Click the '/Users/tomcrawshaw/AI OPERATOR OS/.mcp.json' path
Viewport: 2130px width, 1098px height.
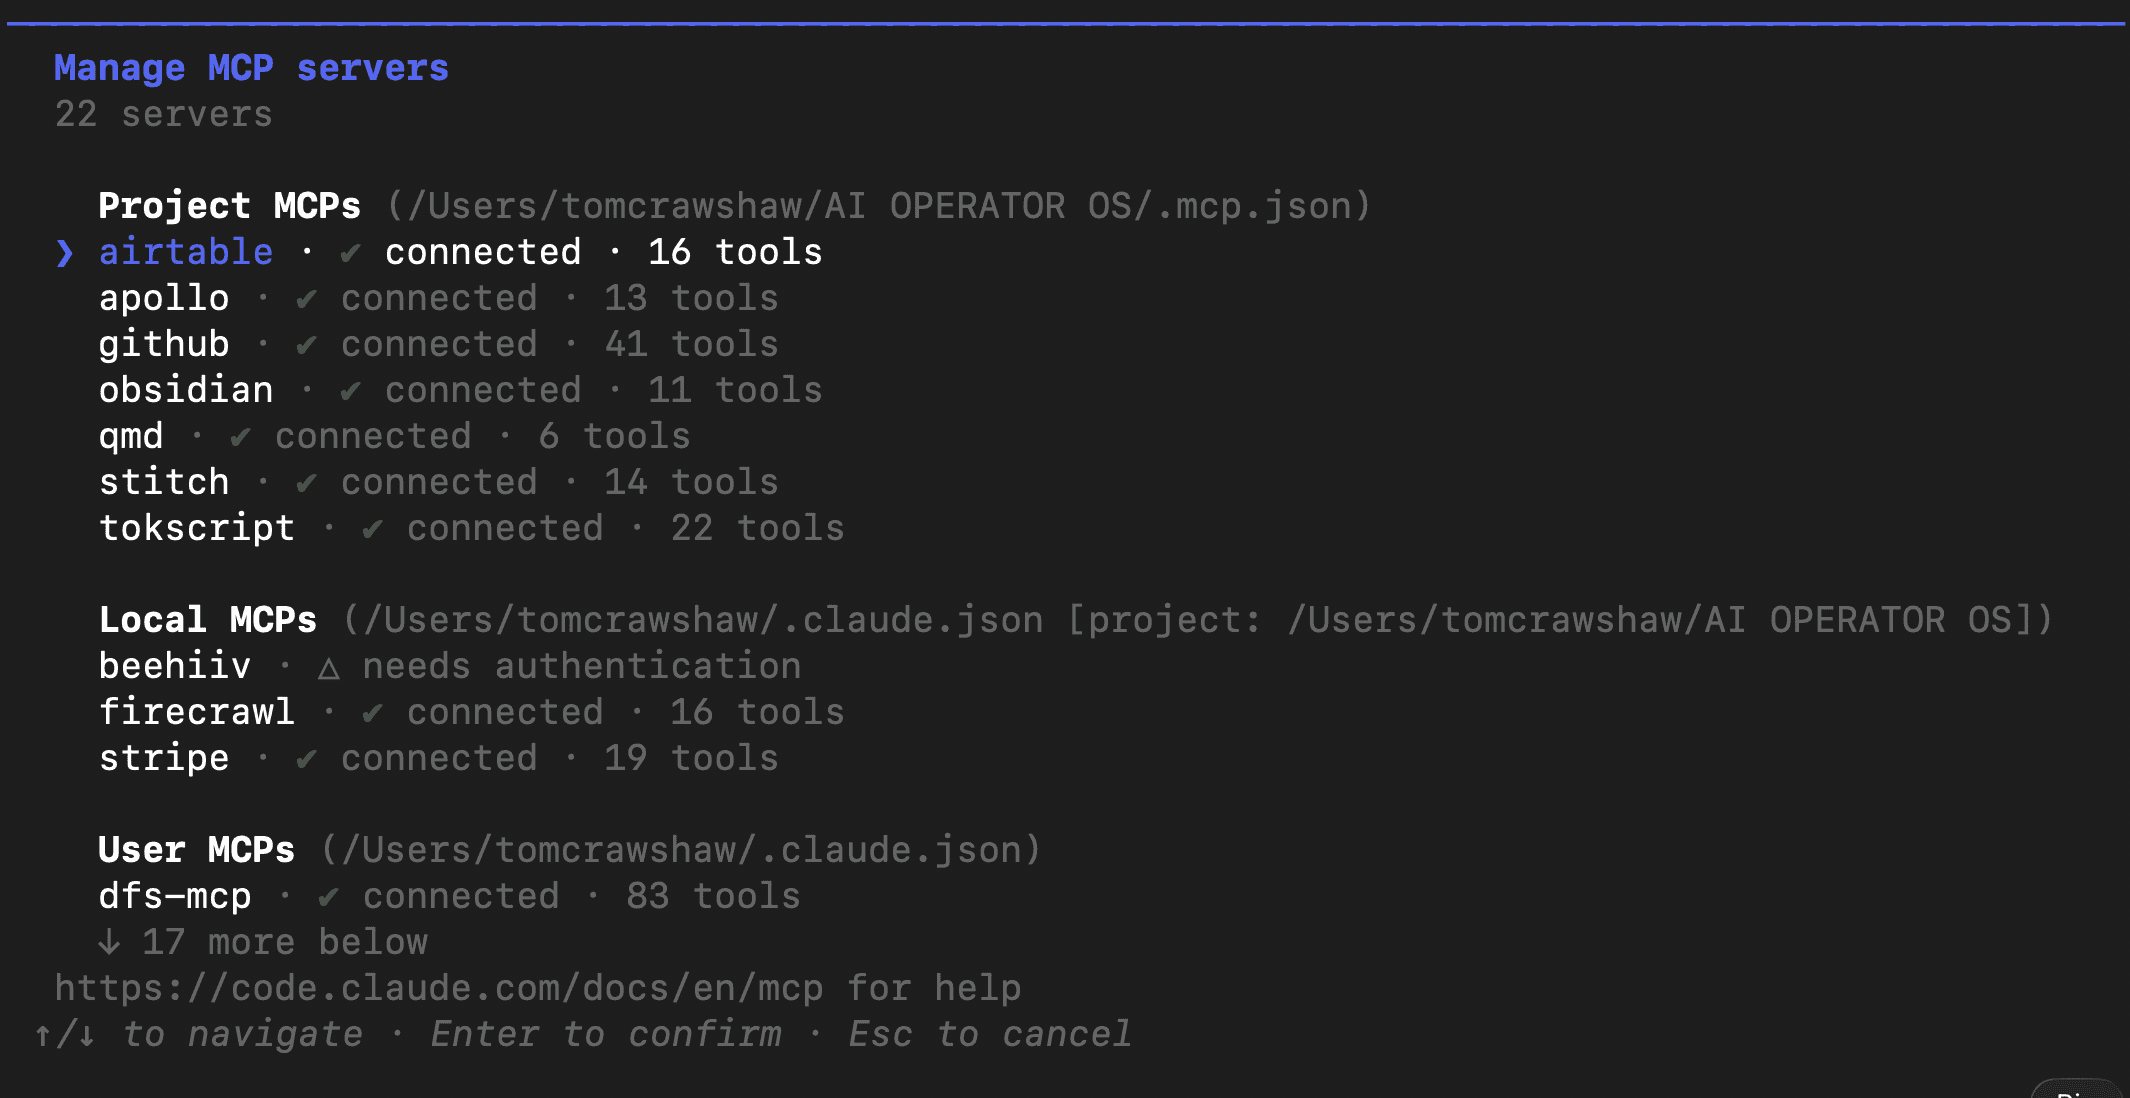879,206
